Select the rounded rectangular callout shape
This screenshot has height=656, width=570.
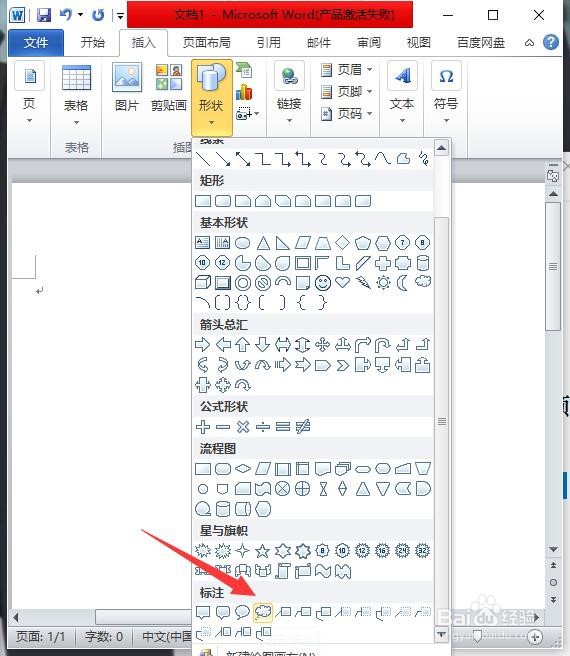pyautogui.click(x=223, y=612)
